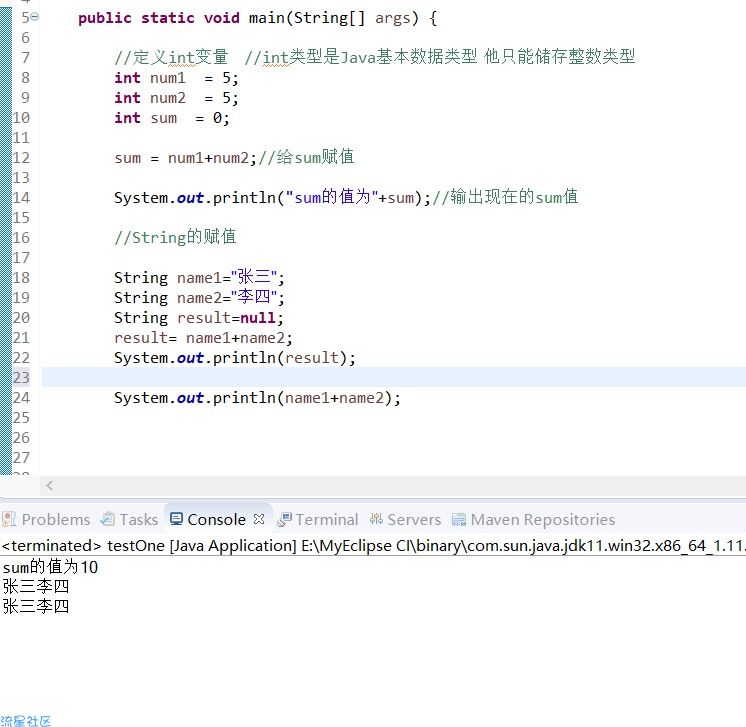Screen dimensions: 746x727
Task: Open the Problems tab
Action: (x=47, y=520)
